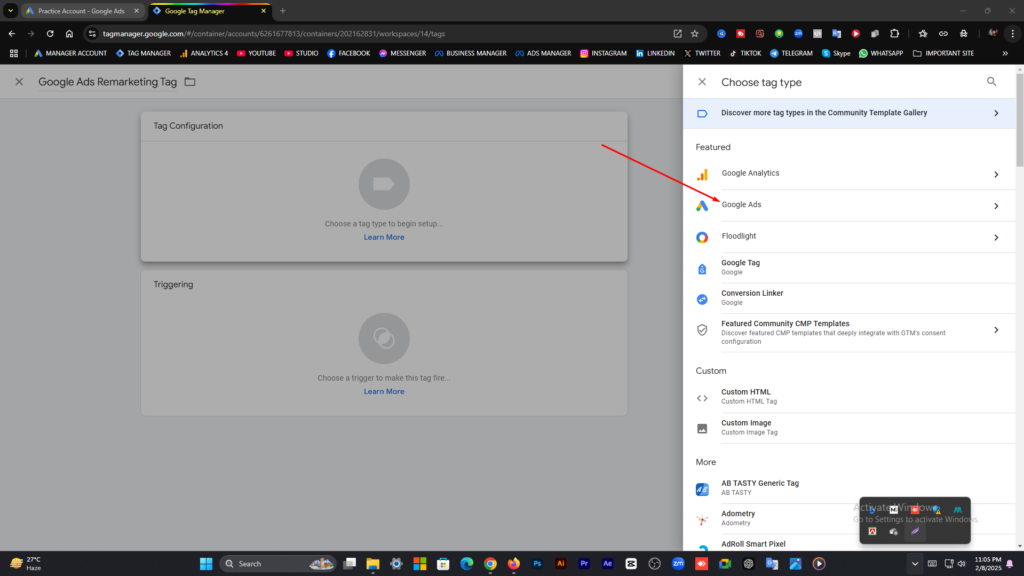Click the folder icon beside tag name
This screenshot has width=1024, height=576.
(x=190, y=82)
